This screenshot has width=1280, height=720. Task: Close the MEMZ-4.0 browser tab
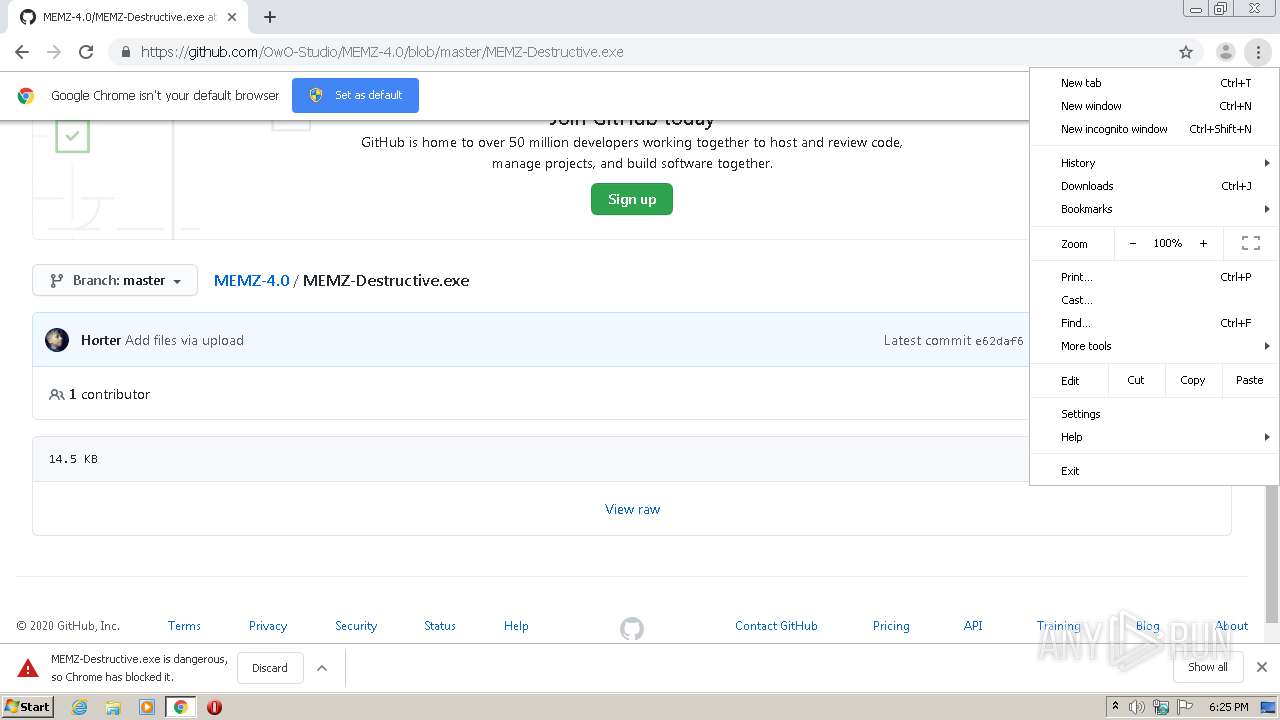tap(233, 17)
